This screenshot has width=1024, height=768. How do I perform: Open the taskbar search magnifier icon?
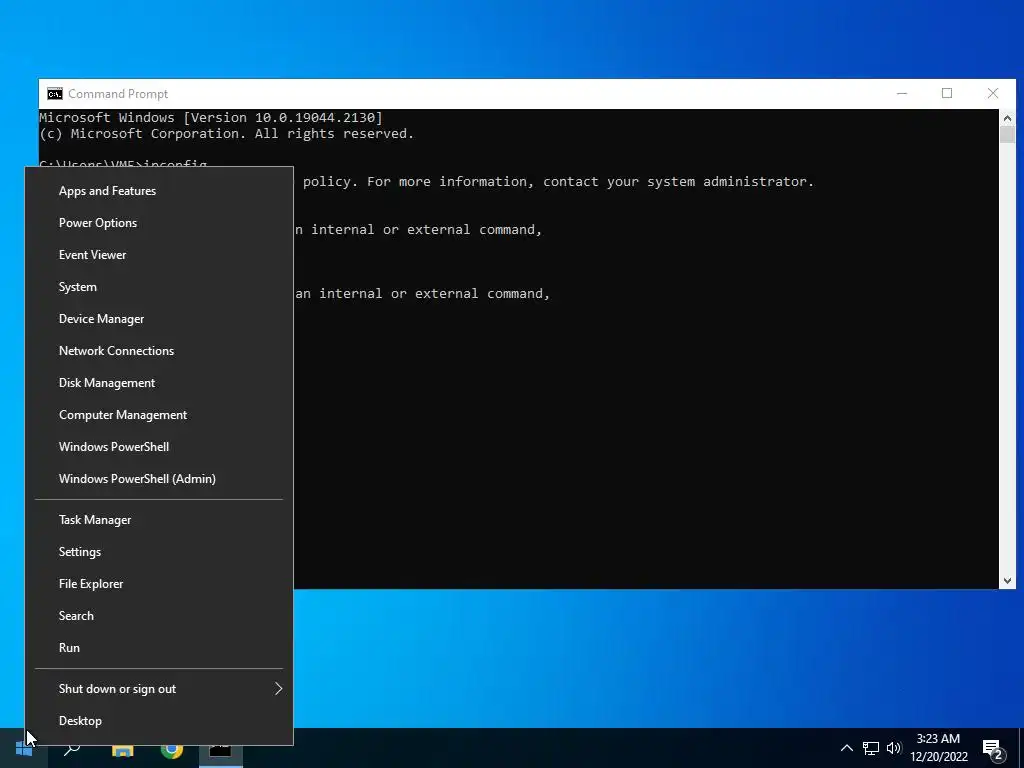(x=72, y=748)
